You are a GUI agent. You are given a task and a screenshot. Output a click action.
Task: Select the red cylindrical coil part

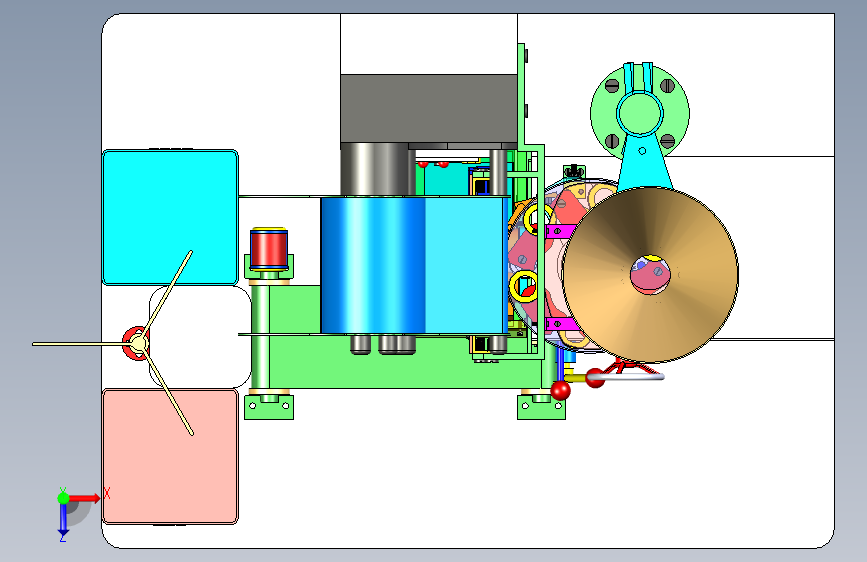[x=269, y=249]
